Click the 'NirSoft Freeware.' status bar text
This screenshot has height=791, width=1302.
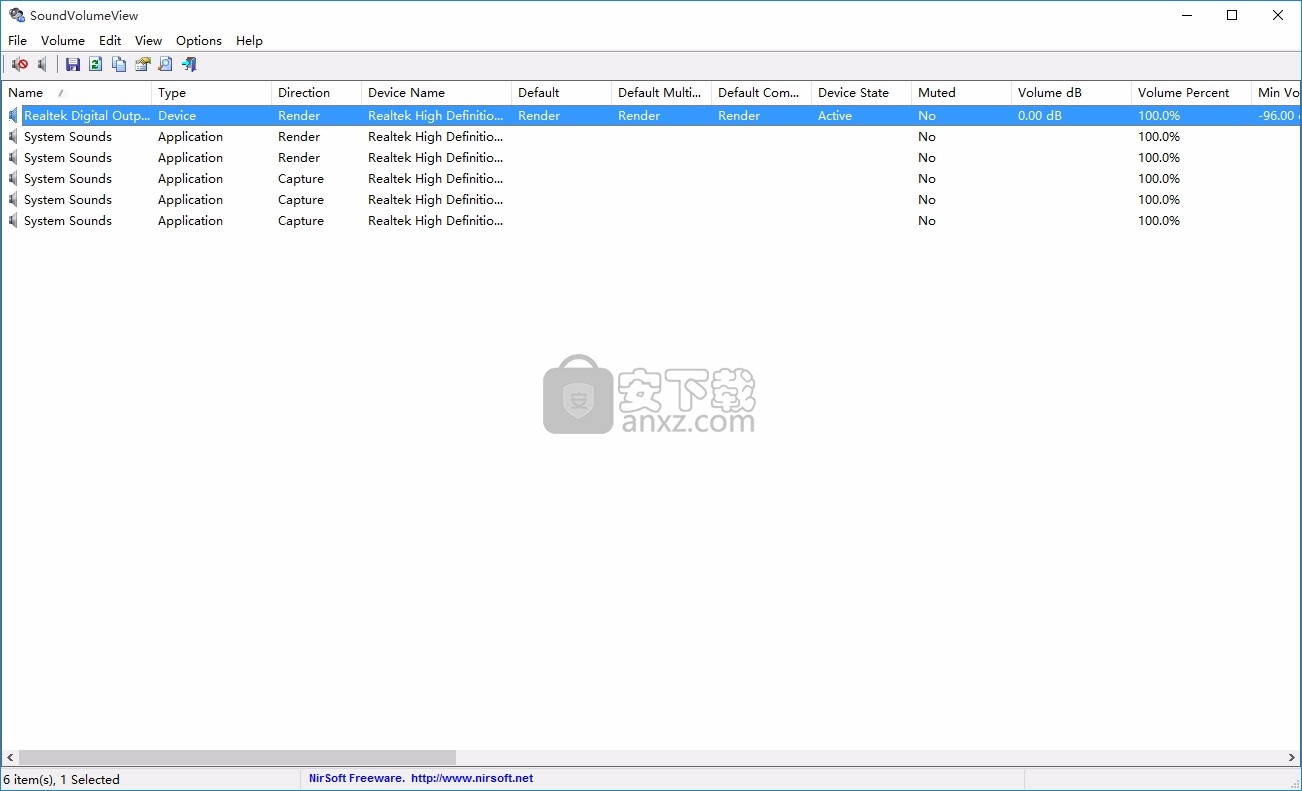(356, 778)
